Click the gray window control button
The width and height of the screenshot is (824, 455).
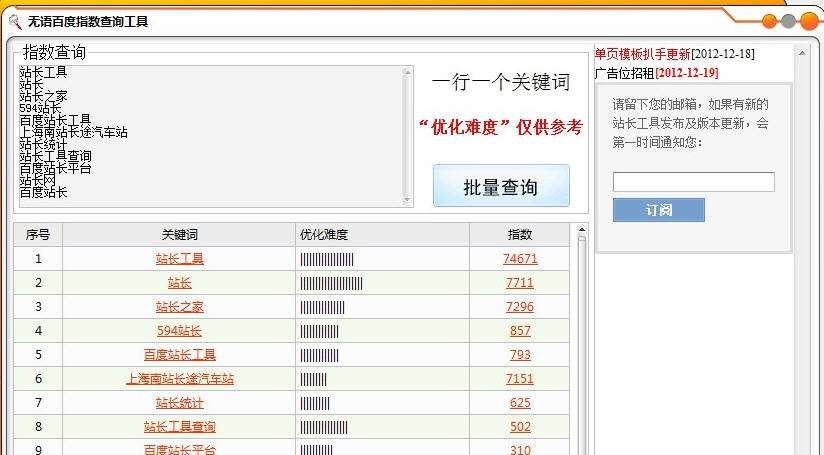point(788,21)
